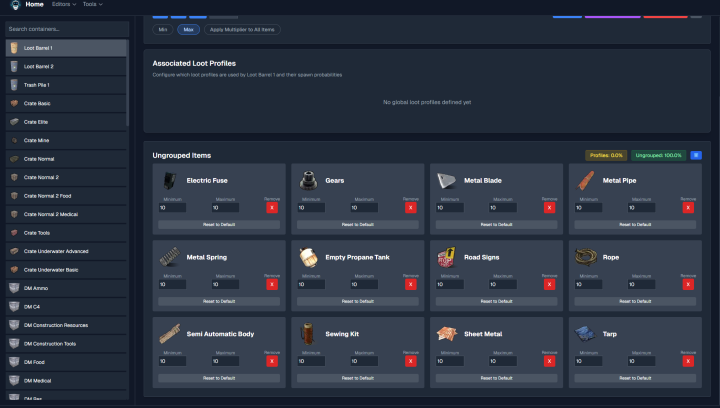Click the Gears item icon

(309, 180)
